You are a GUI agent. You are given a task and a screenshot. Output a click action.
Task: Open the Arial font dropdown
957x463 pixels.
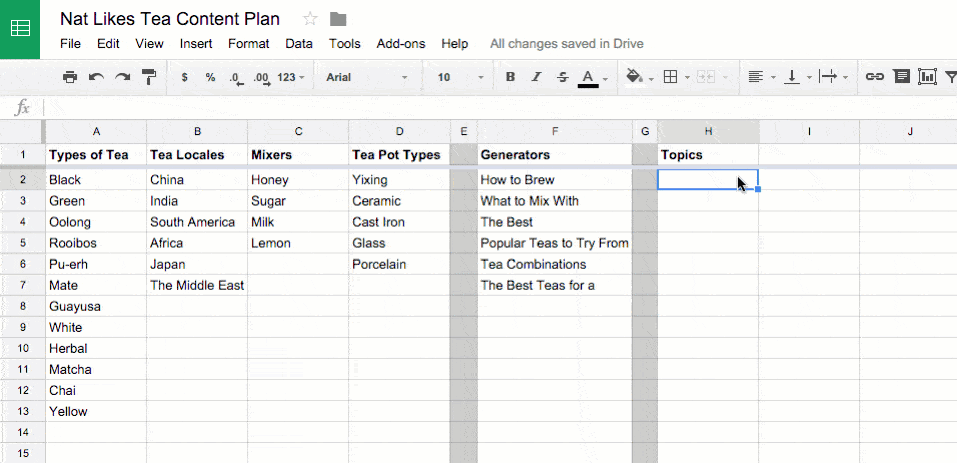[366, 77]
